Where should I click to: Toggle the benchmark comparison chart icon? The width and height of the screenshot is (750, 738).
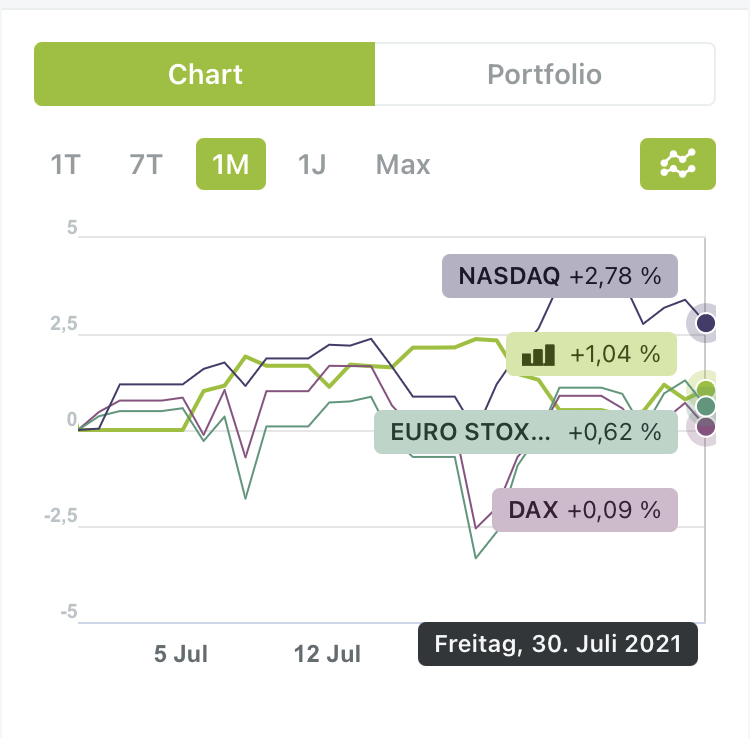[678, 163]
